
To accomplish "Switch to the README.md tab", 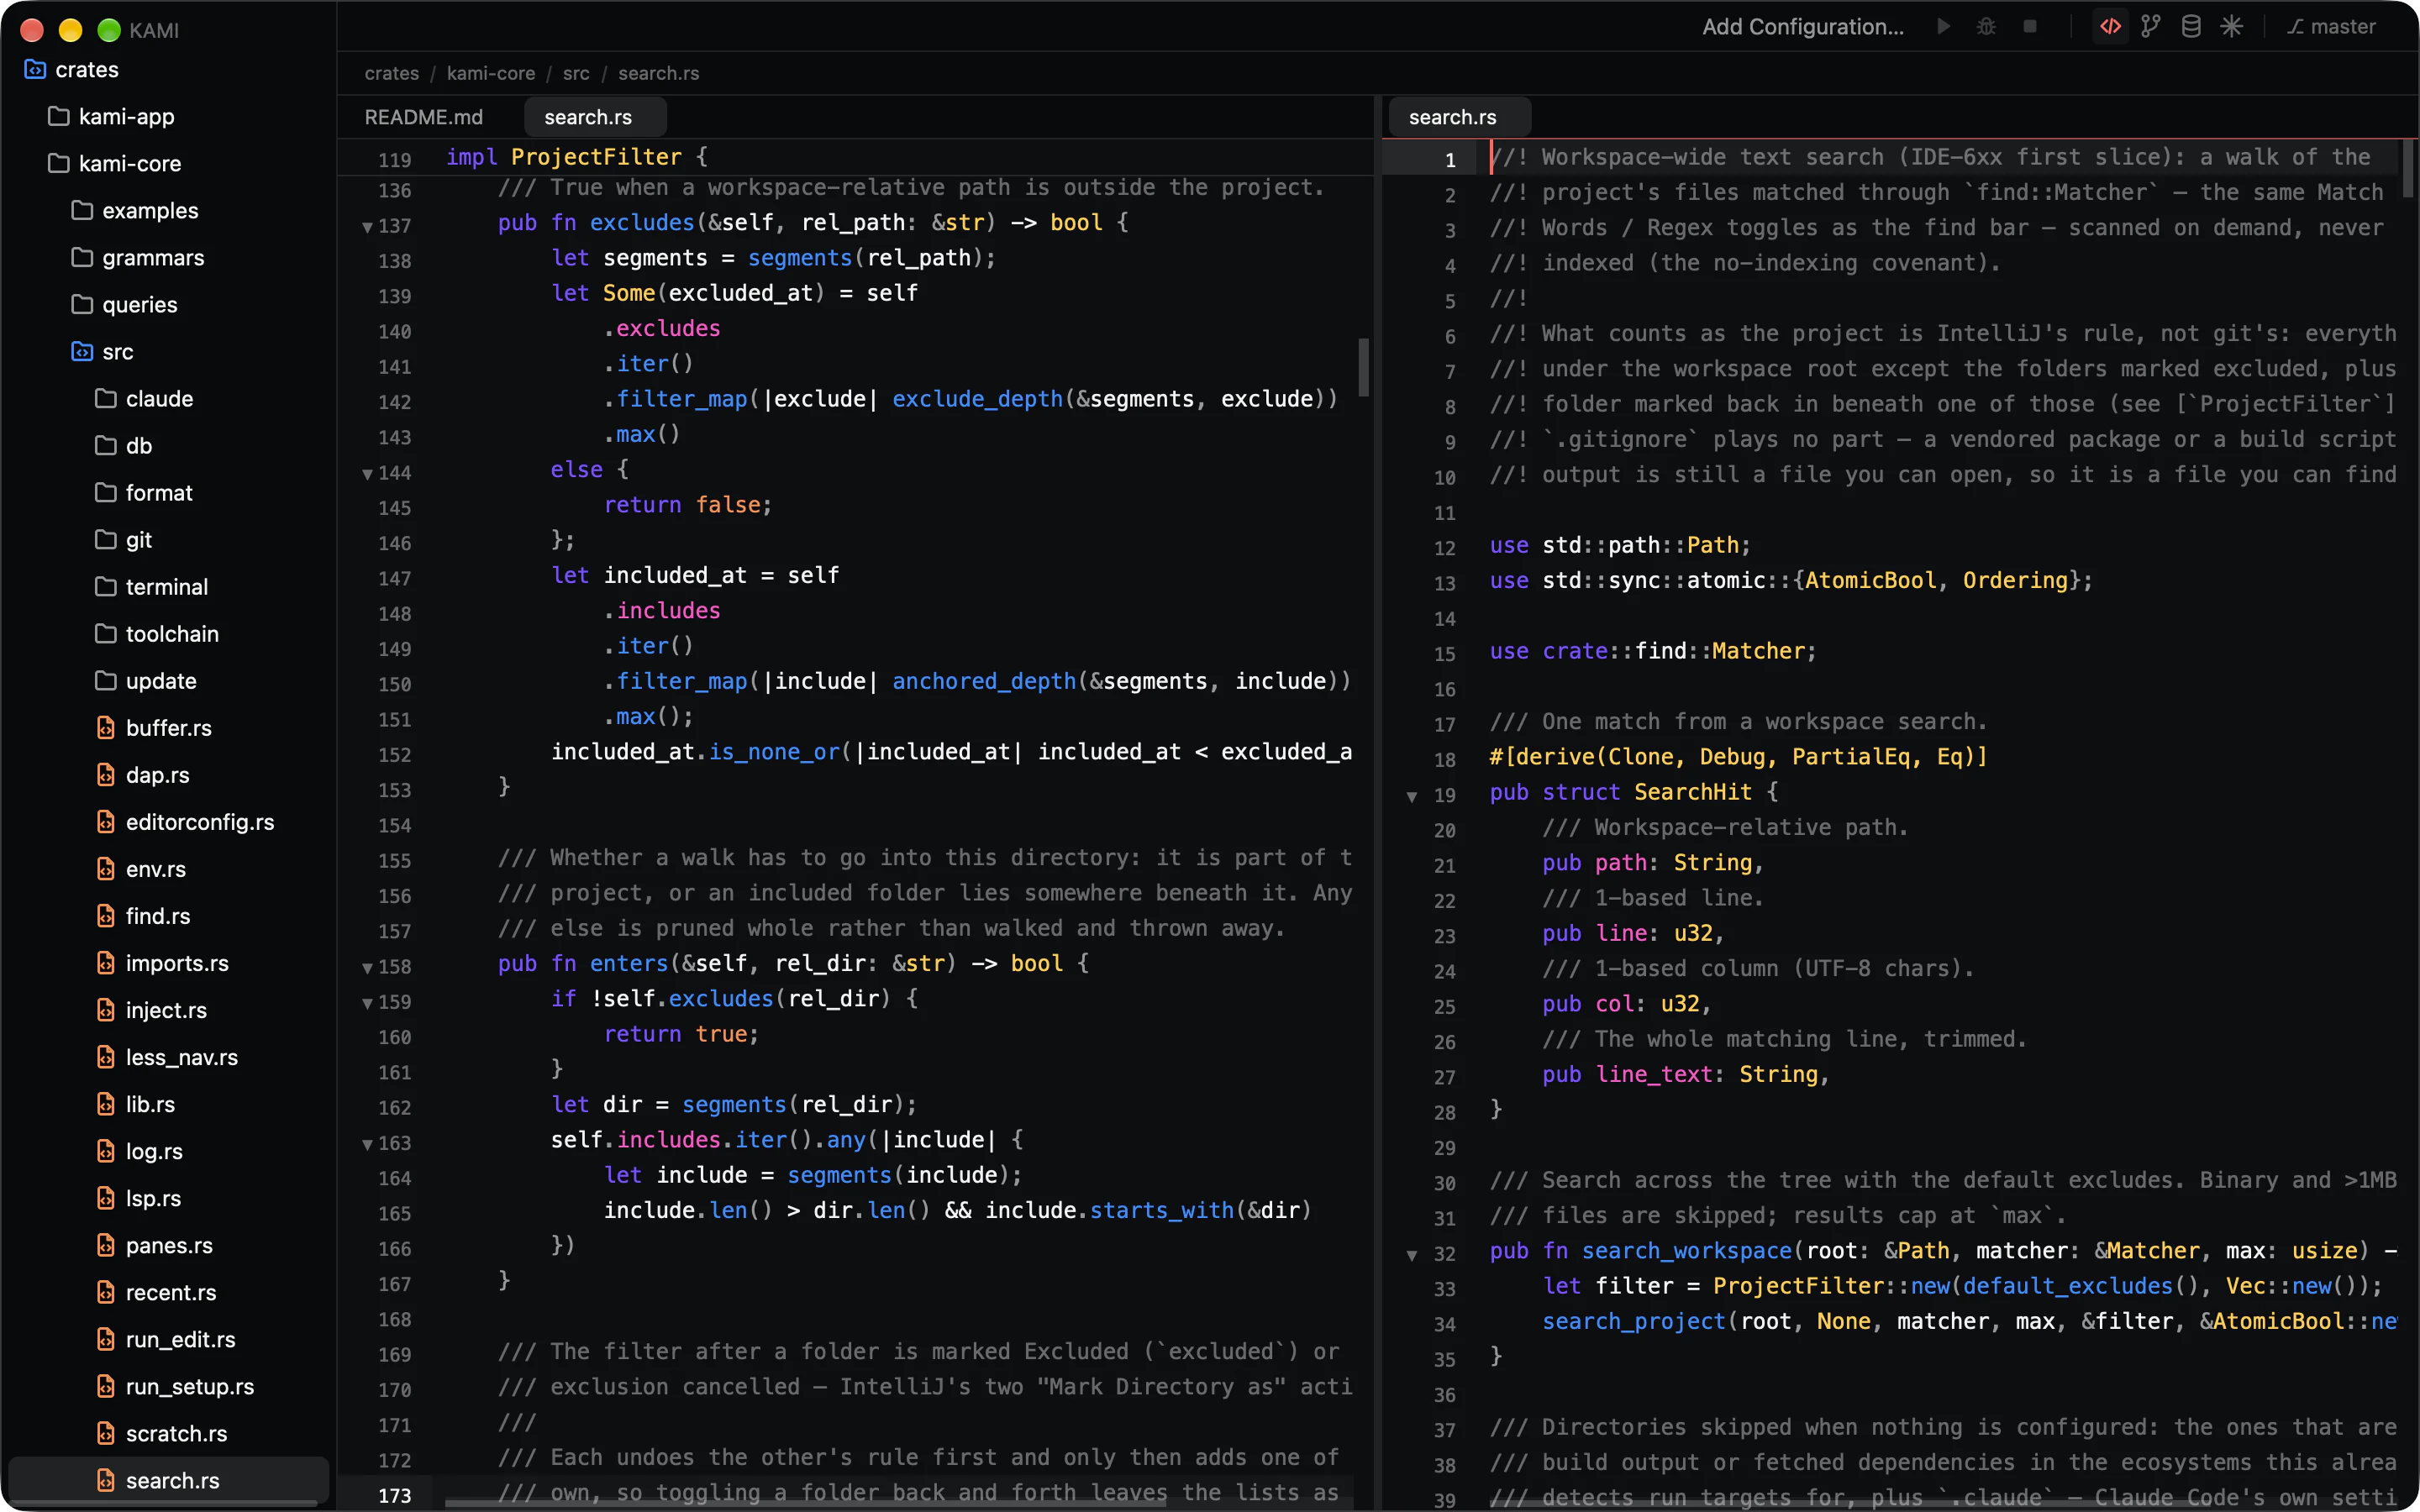I will pyautogui.click(x=423, y=117).
